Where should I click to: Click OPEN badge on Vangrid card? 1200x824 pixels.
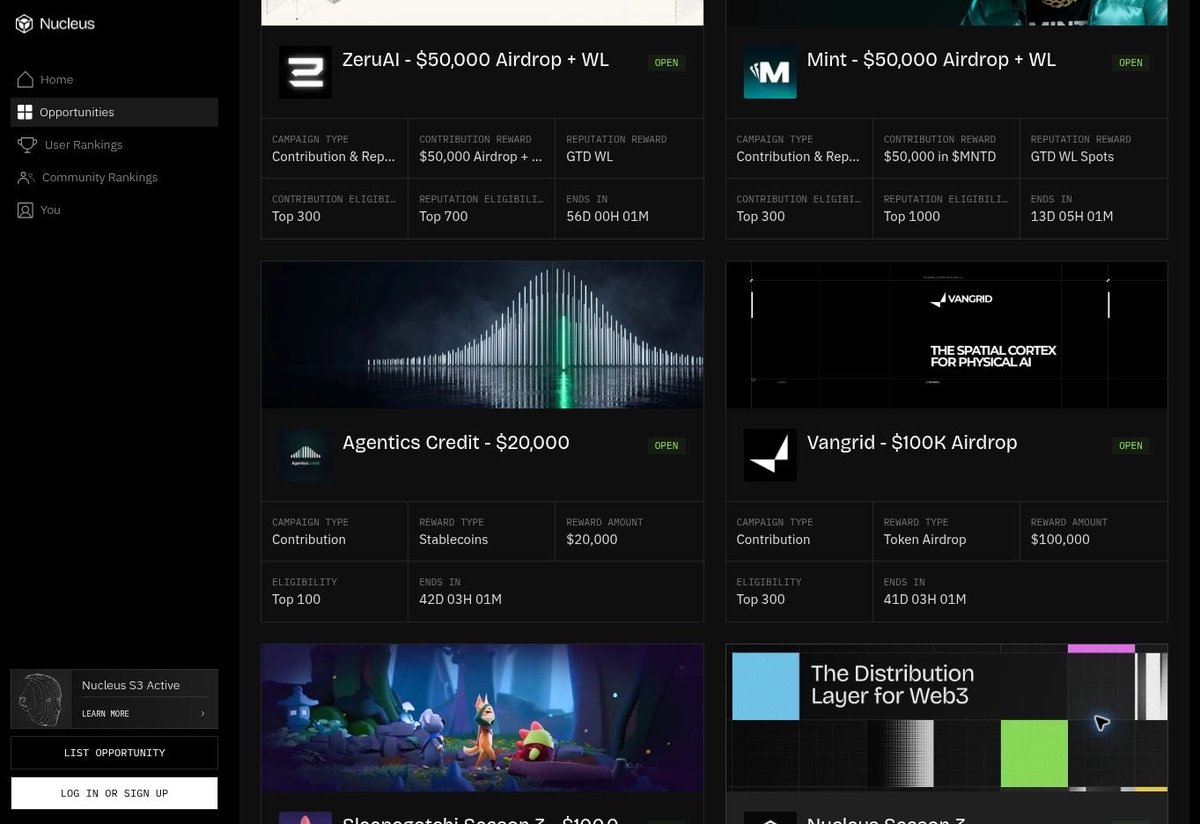pos(1131,446)
